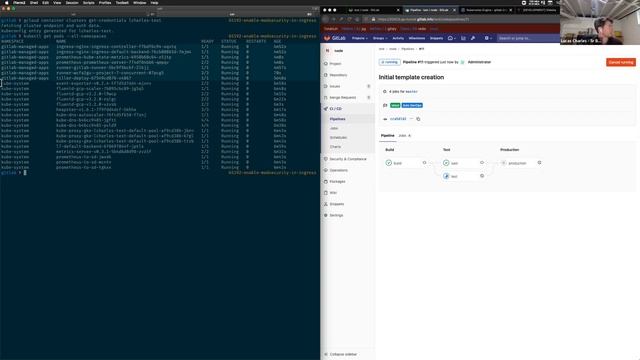Viewport: 640px width, 360px height.
Task: Open Charts under CI / CD
Action: [x=336, y=147]
